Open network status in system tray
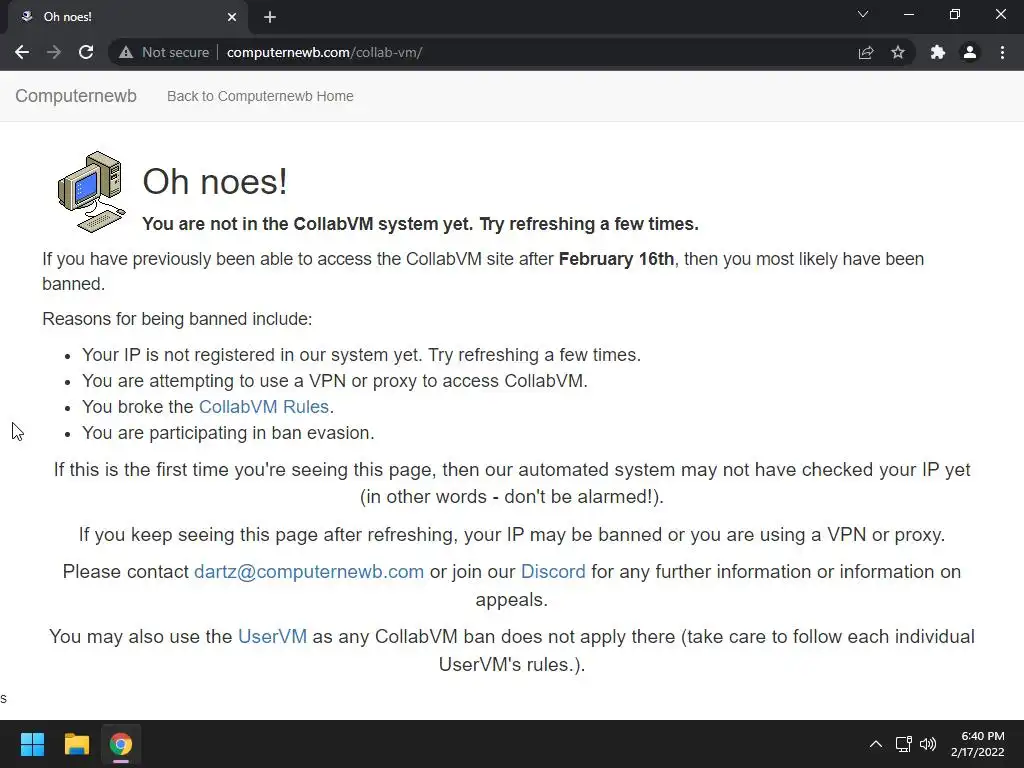 [904, 744]
